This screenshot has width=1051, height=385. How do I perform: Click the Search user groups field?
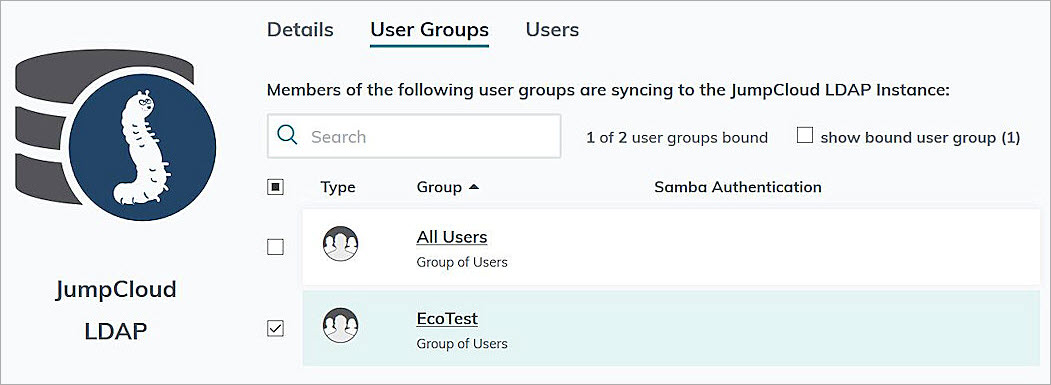pyautogui.click(x=414, y=136)
